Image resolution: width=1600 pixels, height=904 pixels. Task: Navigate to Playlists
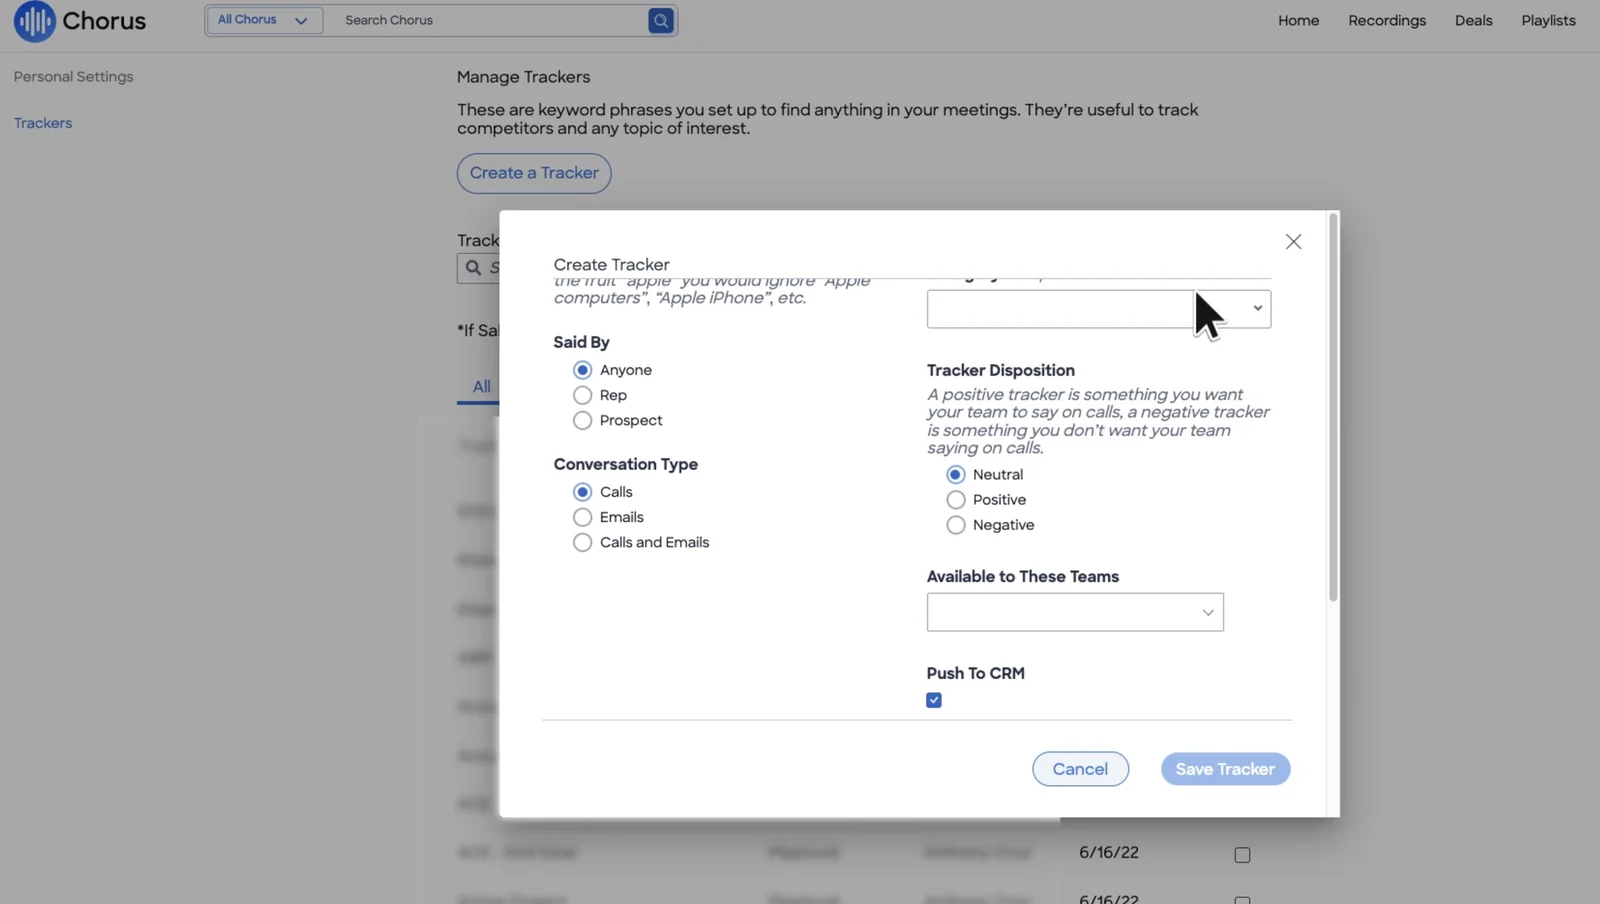(1548, 20)
